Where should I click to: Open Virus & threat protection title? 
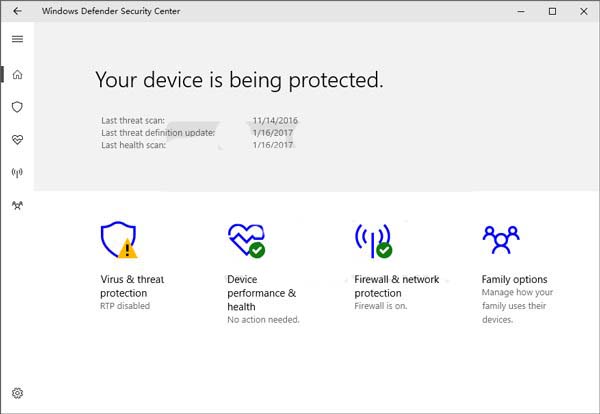point(132,286)
